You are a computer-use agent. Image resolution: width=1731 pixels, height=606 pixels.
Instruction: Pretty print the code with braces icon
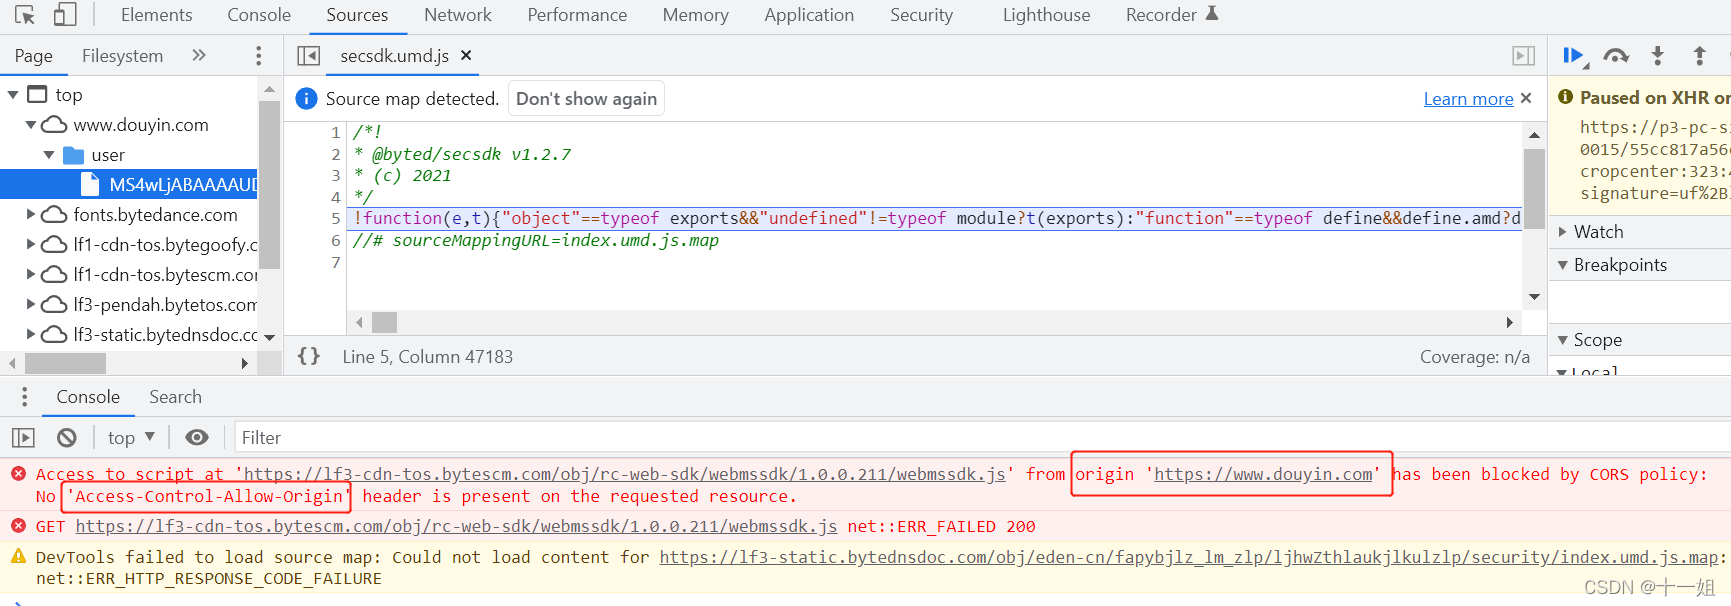tap(309, 356)
